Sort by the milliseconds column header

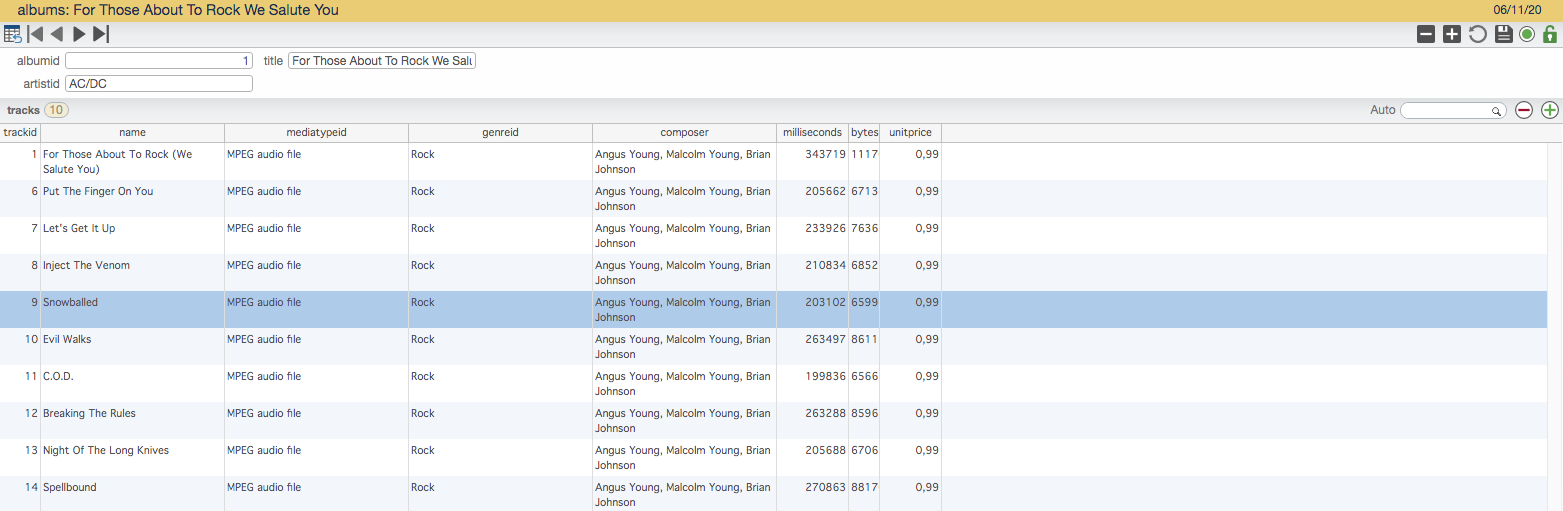(x=812, y=132)
